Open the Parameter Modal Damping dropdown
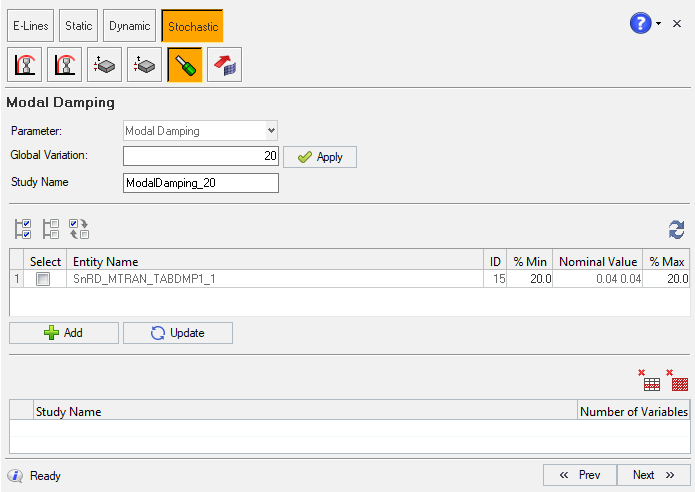Viewport: 695px width, 492px height. click(200, 131)
